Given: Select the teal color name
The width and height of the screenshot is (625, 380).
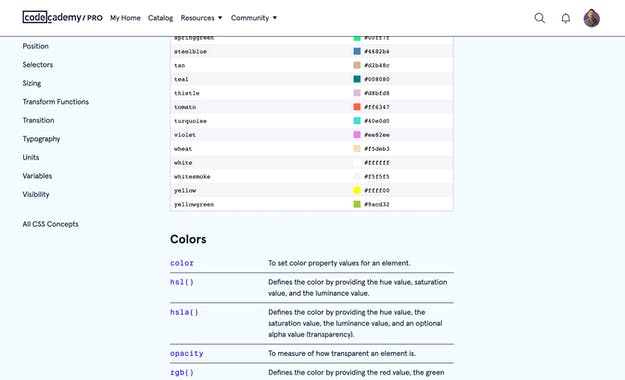Looking at the screenshot, I should point(181,79).
